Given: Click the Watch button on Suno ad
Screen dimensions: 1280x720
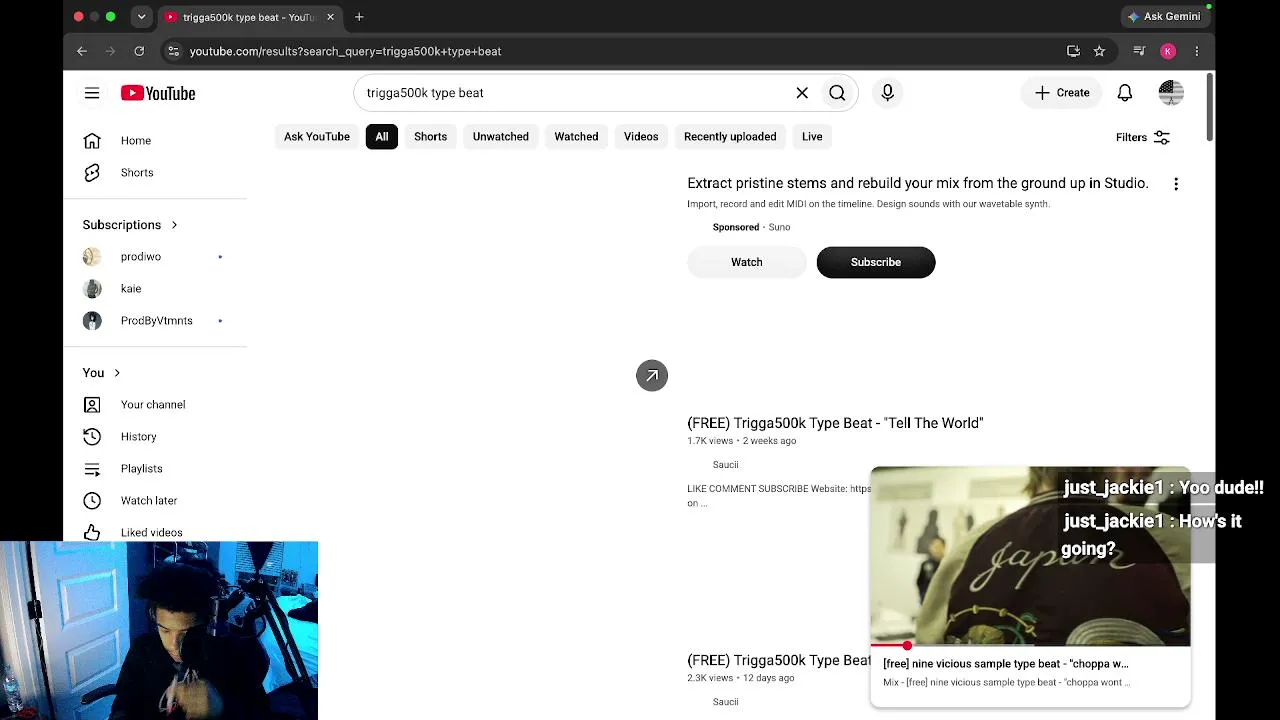Looking at the screenshot, I should (746, 262).
